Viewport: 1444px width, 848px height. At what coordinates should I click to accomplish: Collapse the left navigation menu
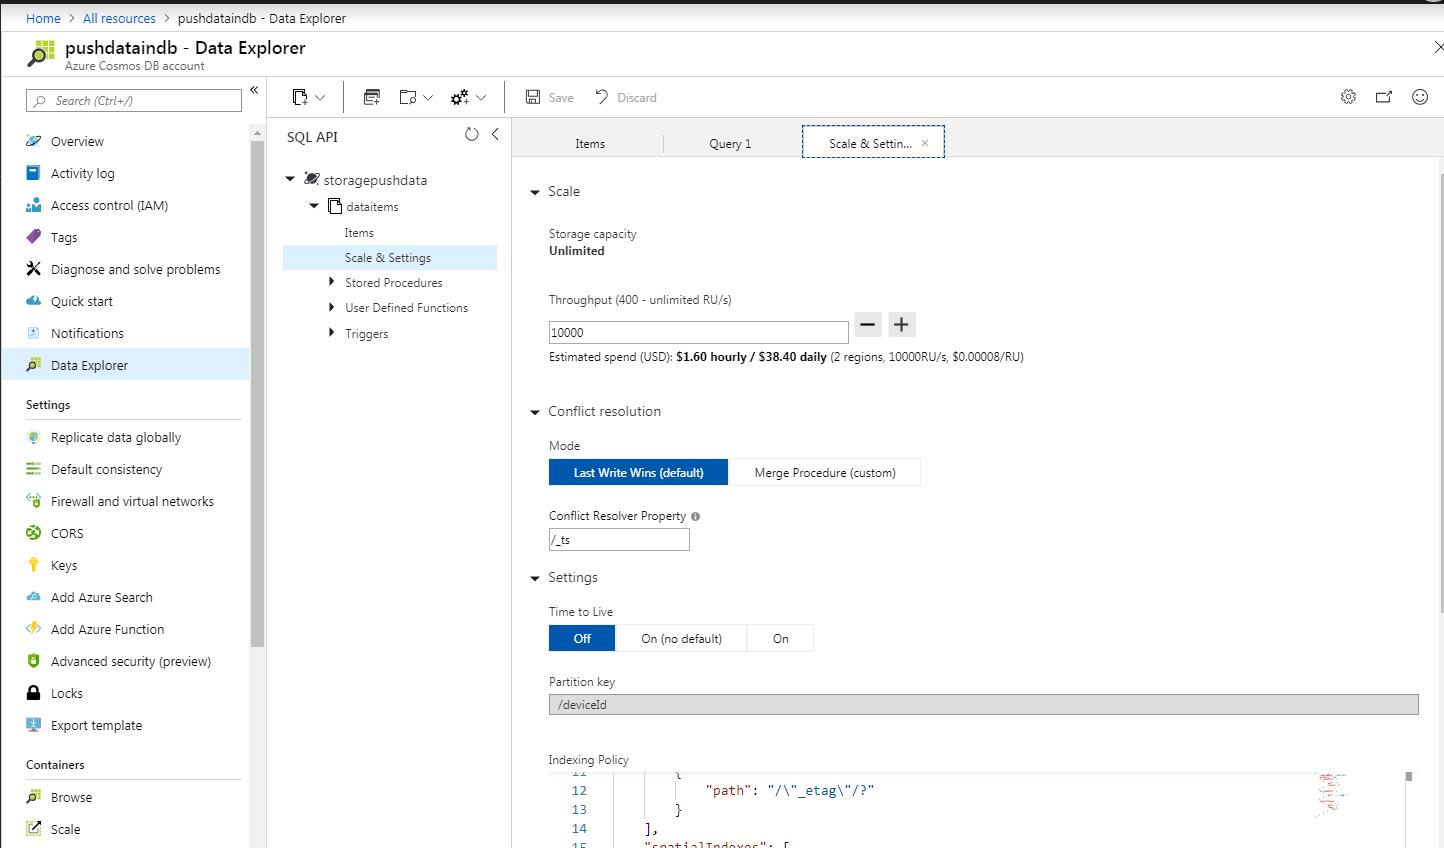pyautogui.click(x=254, y=90)
